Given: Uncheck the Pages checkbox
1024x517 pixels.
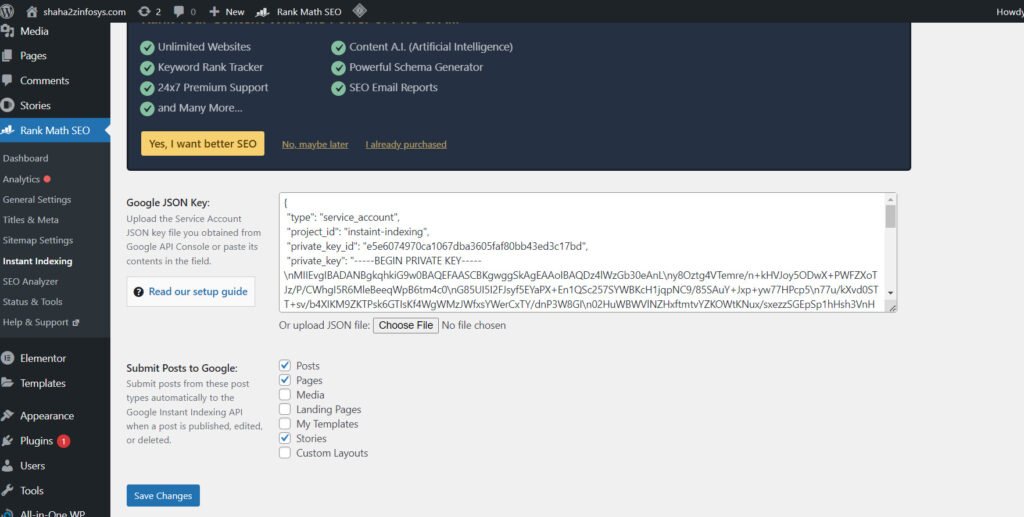Looking at the screenshot, I should pyautogui.click(x=285, y=380).
